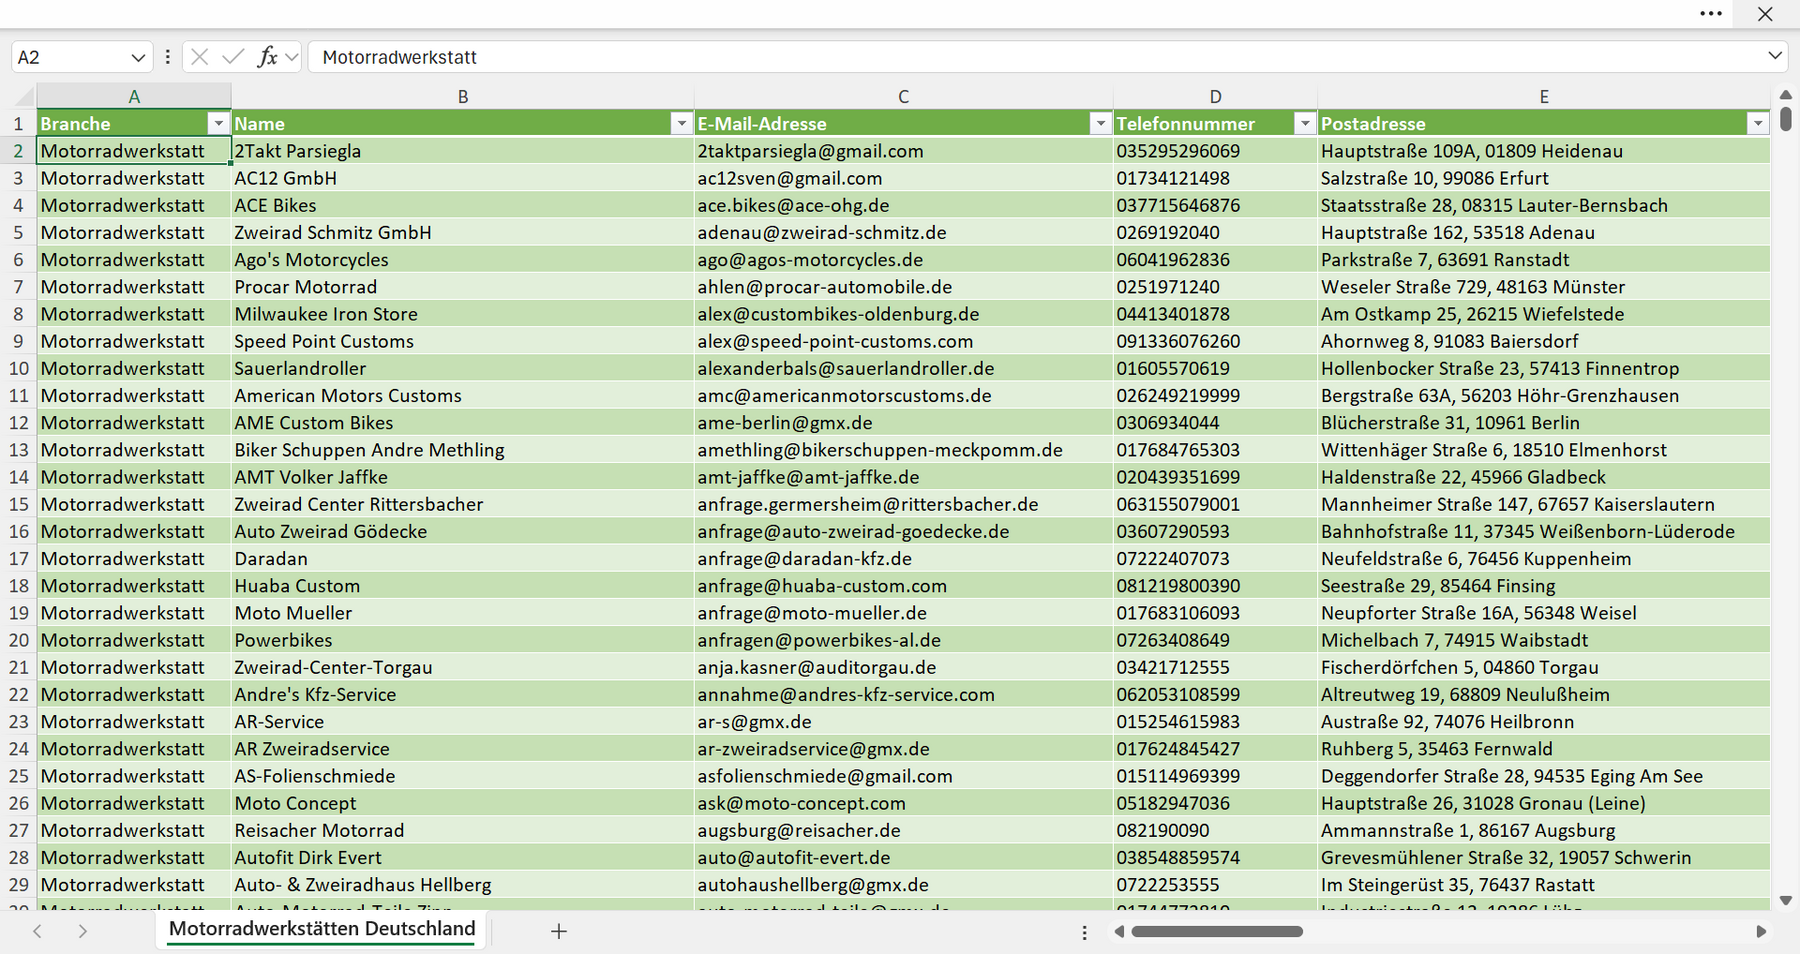Cancel the formula bar entry
This screenshot has width=1800, height=954.
199,57
